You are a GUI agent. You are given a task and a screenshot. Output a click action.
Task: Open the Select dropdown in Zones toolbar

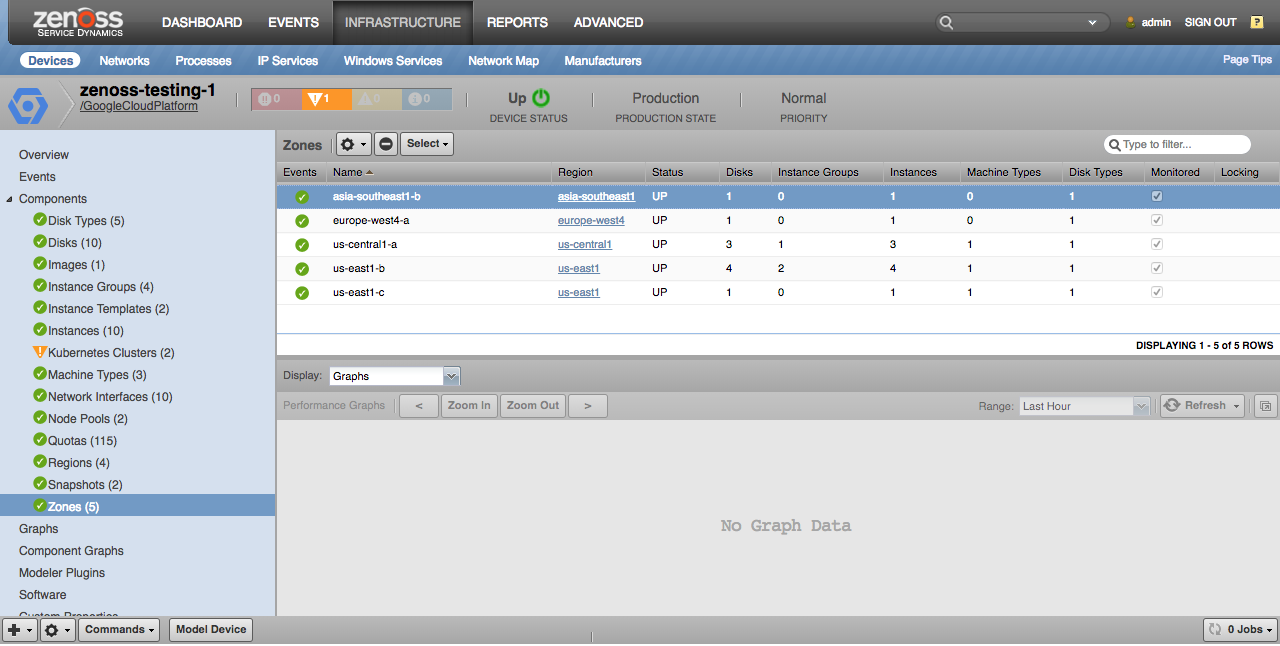click(427, 144)
